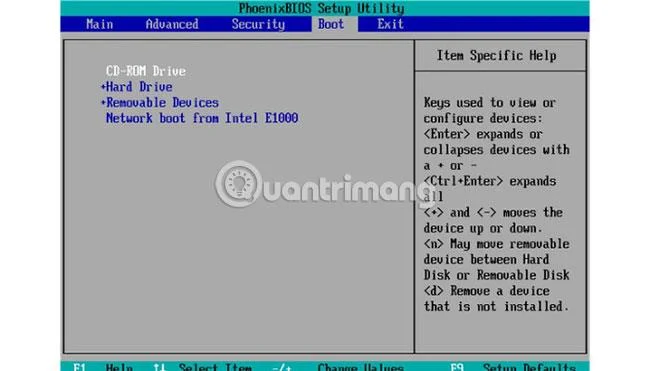Viewport: 650px width, 371px height.
Task: Click the F9 Setup Defaults hint
Action: tap(513, 367)
